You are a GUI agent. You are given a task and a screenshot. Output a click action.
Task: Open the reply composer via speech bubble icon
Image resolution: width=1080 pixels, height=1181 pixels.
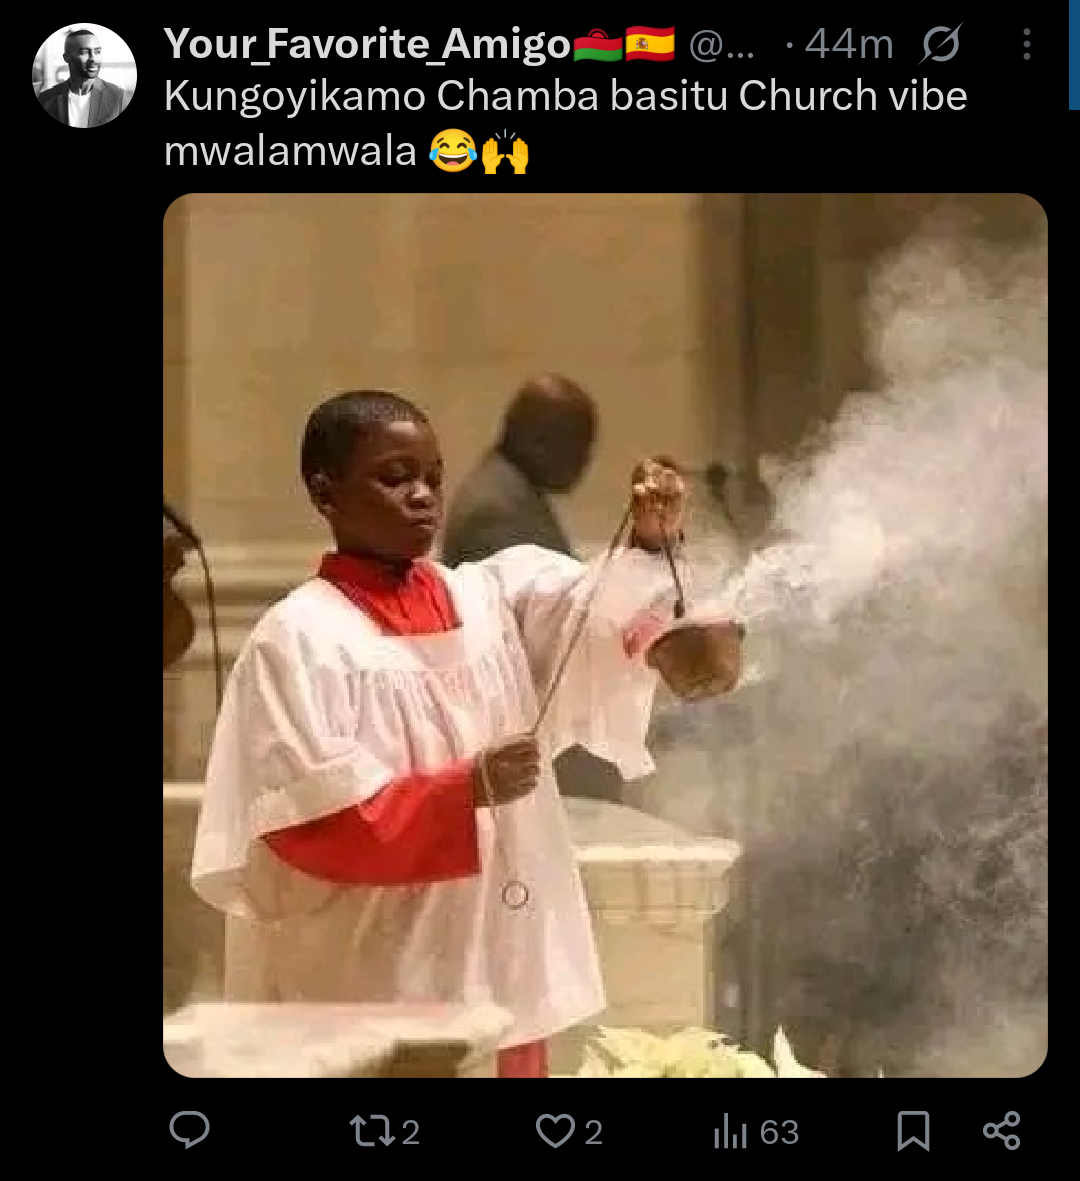pos(189,1130)
